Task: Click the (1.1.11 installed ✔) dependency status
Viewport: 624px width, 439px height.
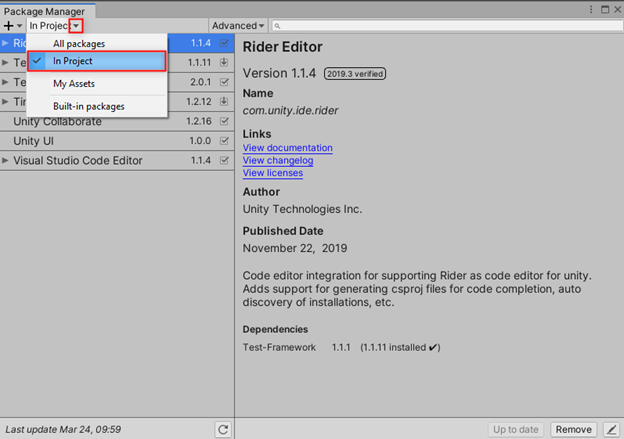Action: [x=400, y=347]
